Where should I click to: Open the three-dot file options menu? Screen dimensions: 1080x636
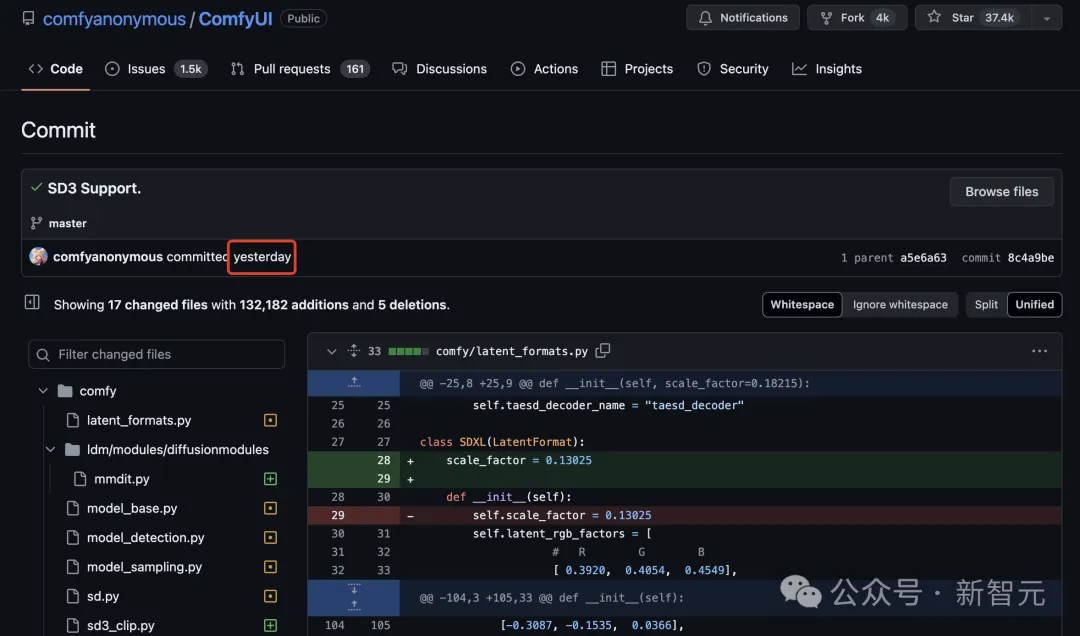(x=1039, y=351)
